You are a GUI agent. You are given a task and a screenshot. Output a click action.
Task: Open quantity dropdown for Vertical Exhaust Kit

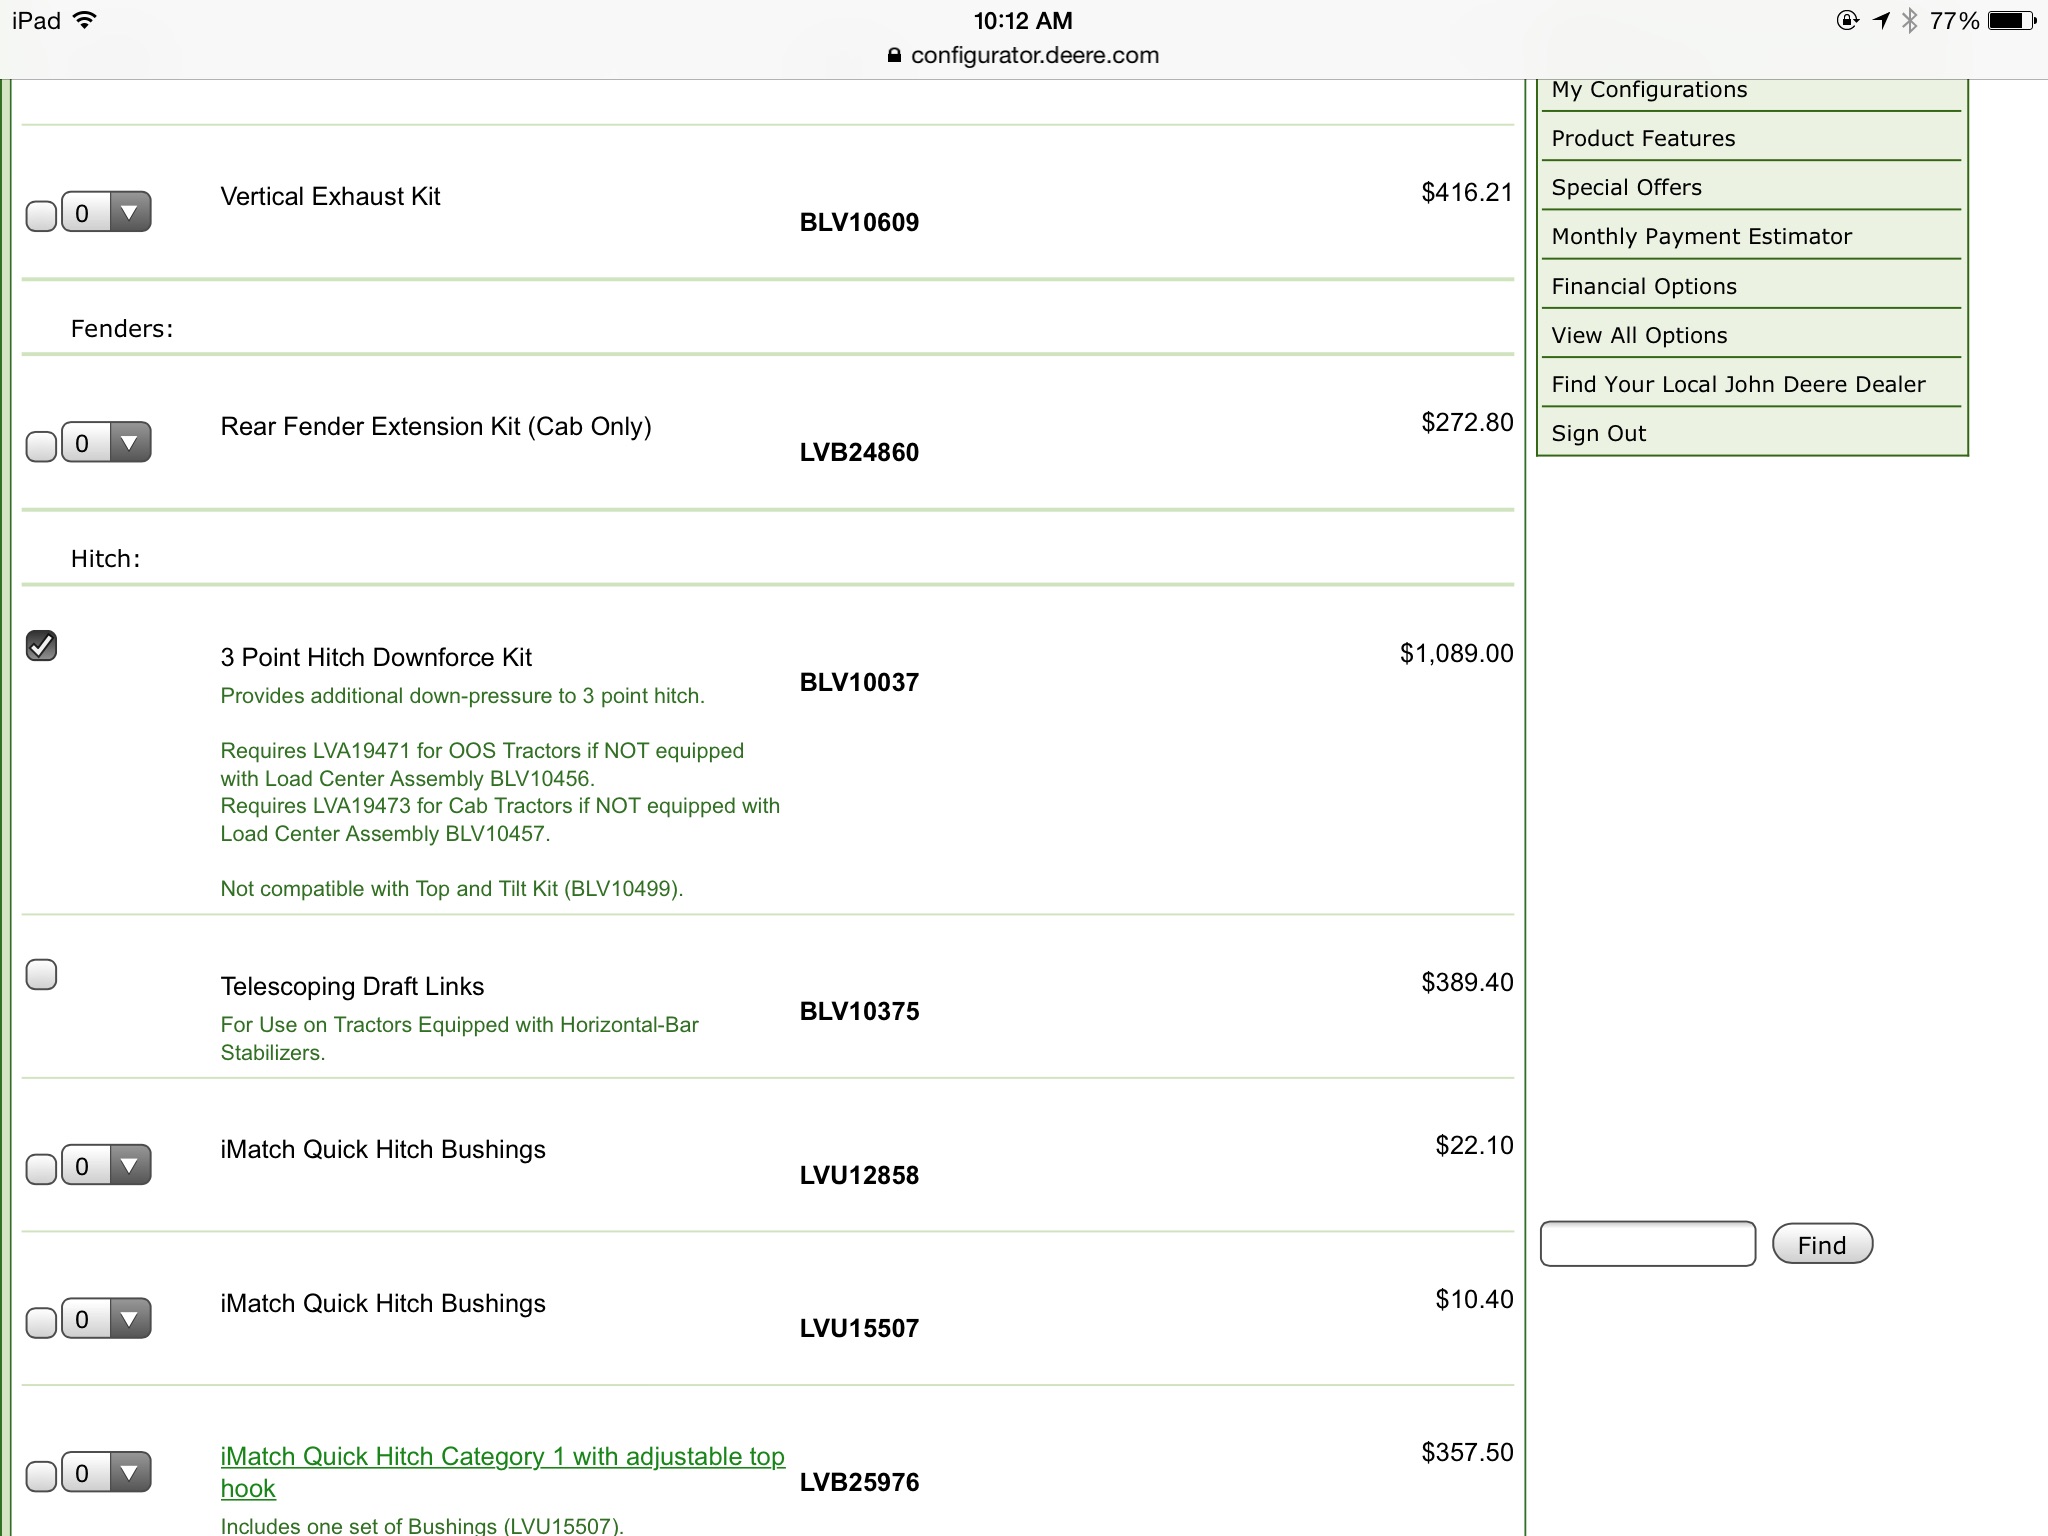click(107, 212)
